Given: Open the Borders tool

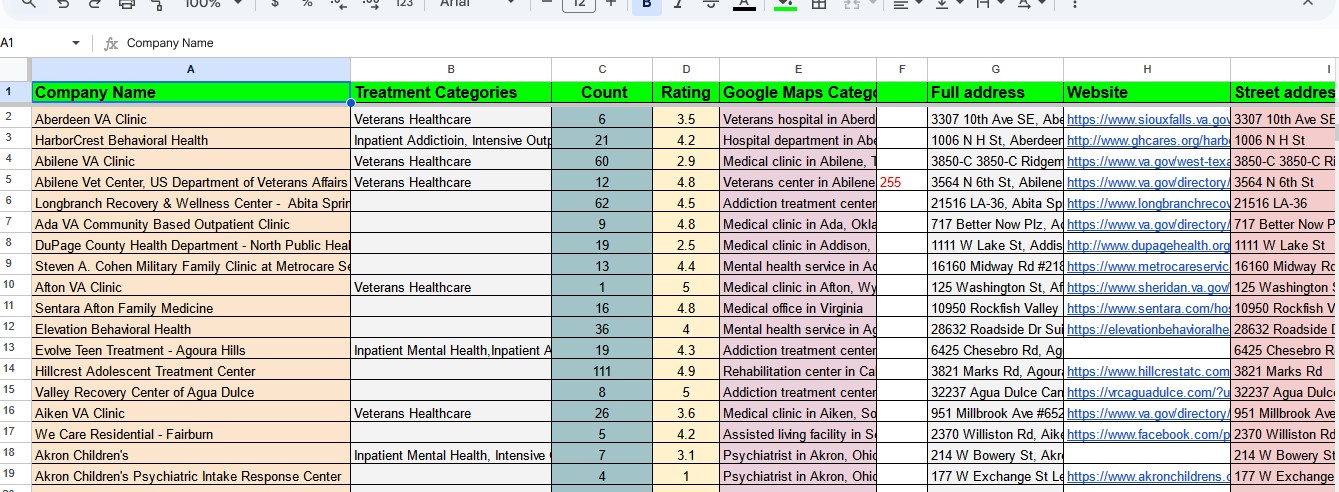Looking at the screenshot, I should (819, 3).
